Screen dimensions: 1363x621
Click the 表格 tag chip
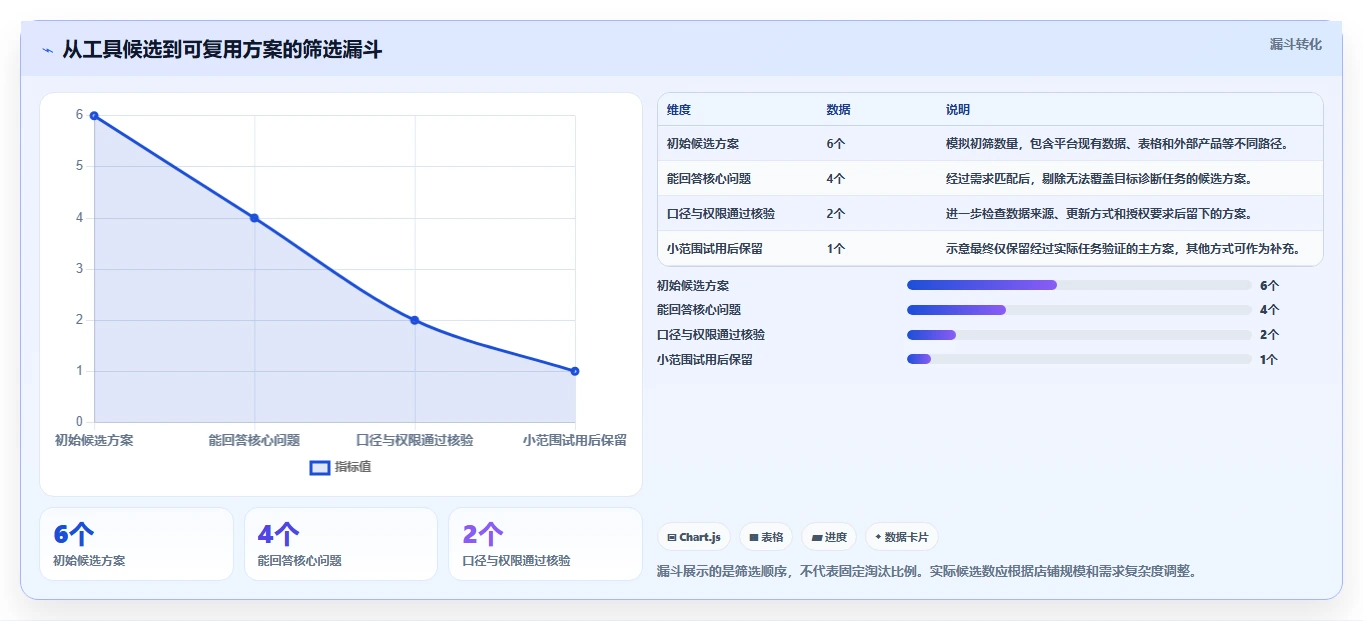pyautogui.click(x=766, y=537)
